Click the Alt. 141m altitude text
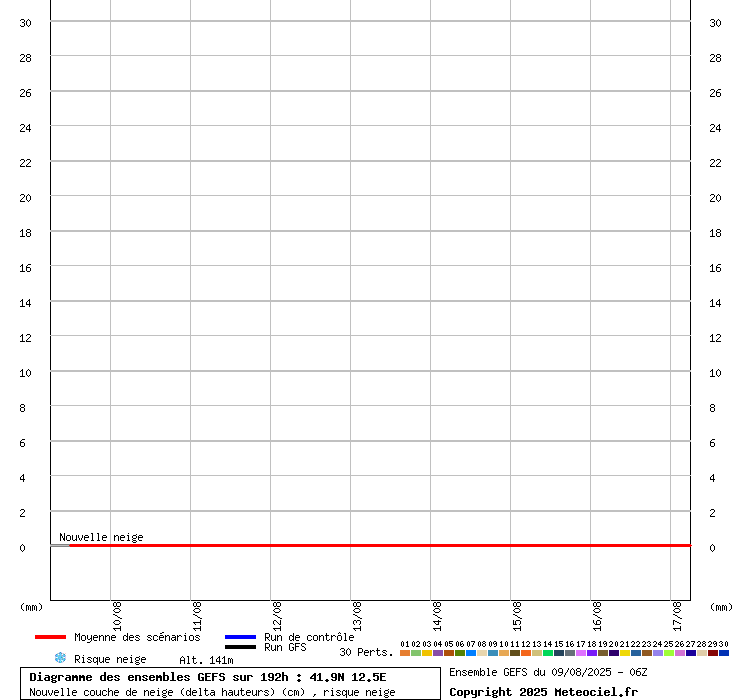This screenshot has width=740, height=700. click(206, 660)
